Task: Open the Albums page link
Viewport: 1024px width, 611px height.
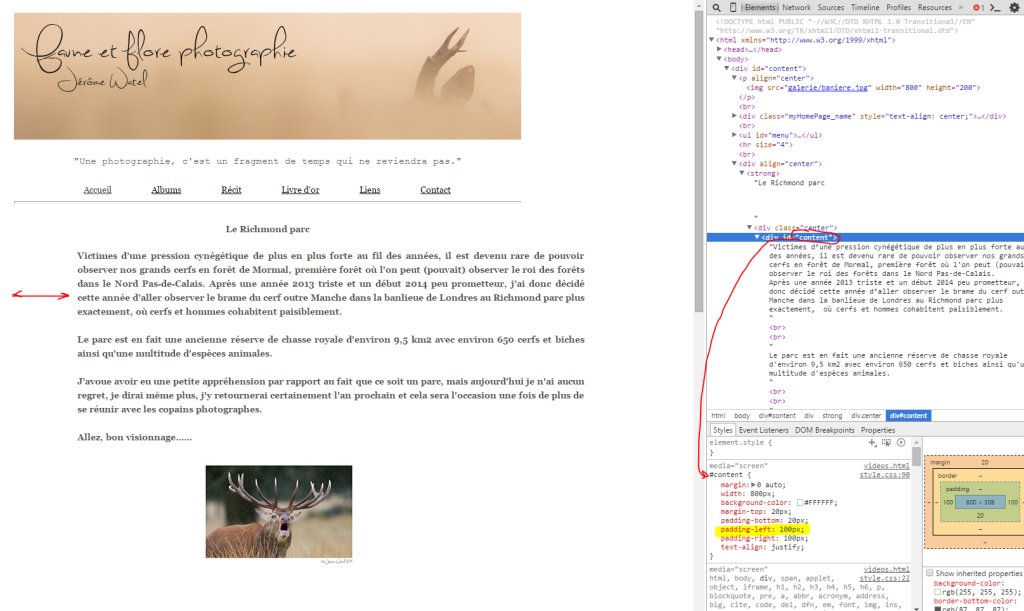Action: (166, 190)
